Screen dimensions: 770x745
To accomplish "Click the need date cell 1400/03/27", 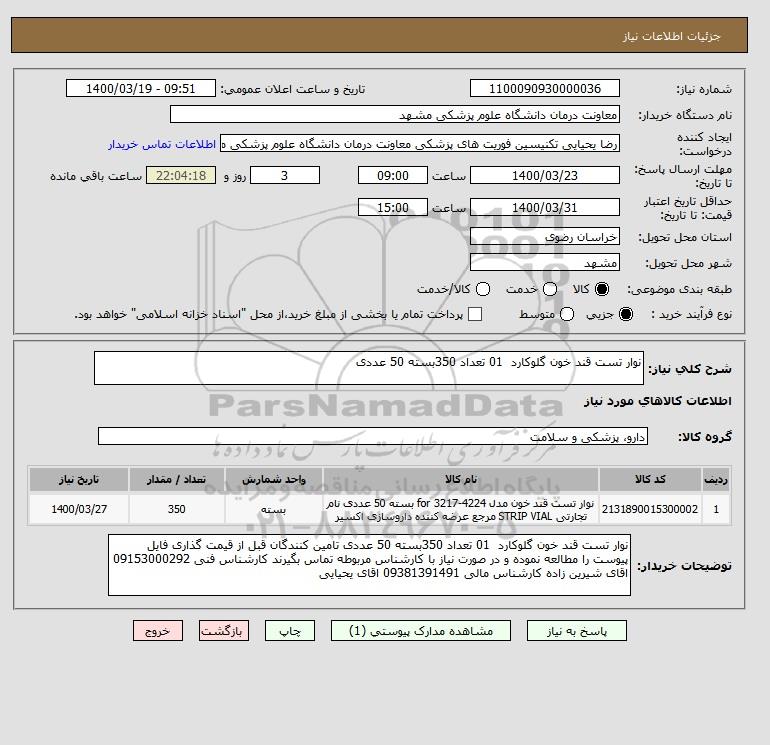I will tap(79, 509).
